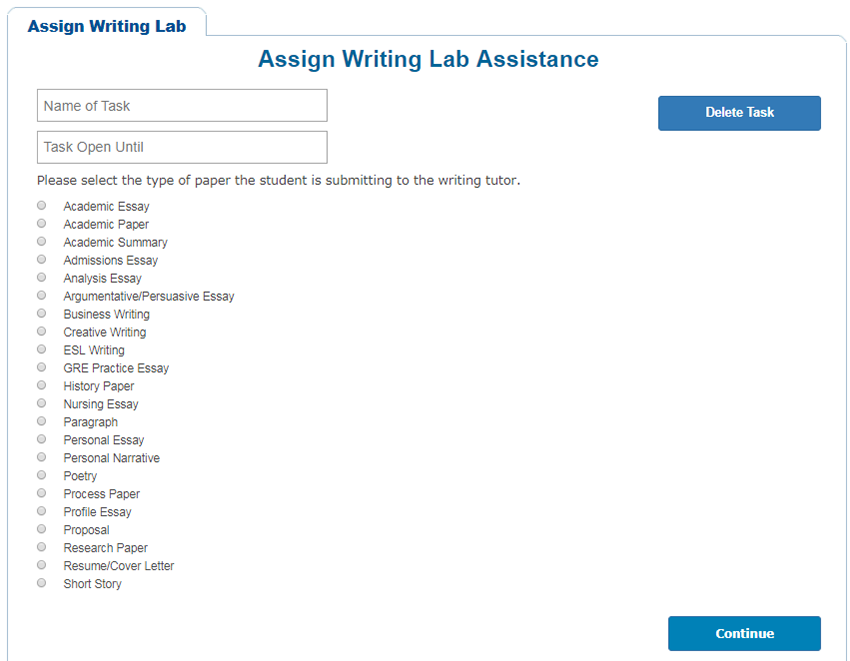850x661 pixels.
Task: Select the ESL Writing option
Action: tap(41, 349)
